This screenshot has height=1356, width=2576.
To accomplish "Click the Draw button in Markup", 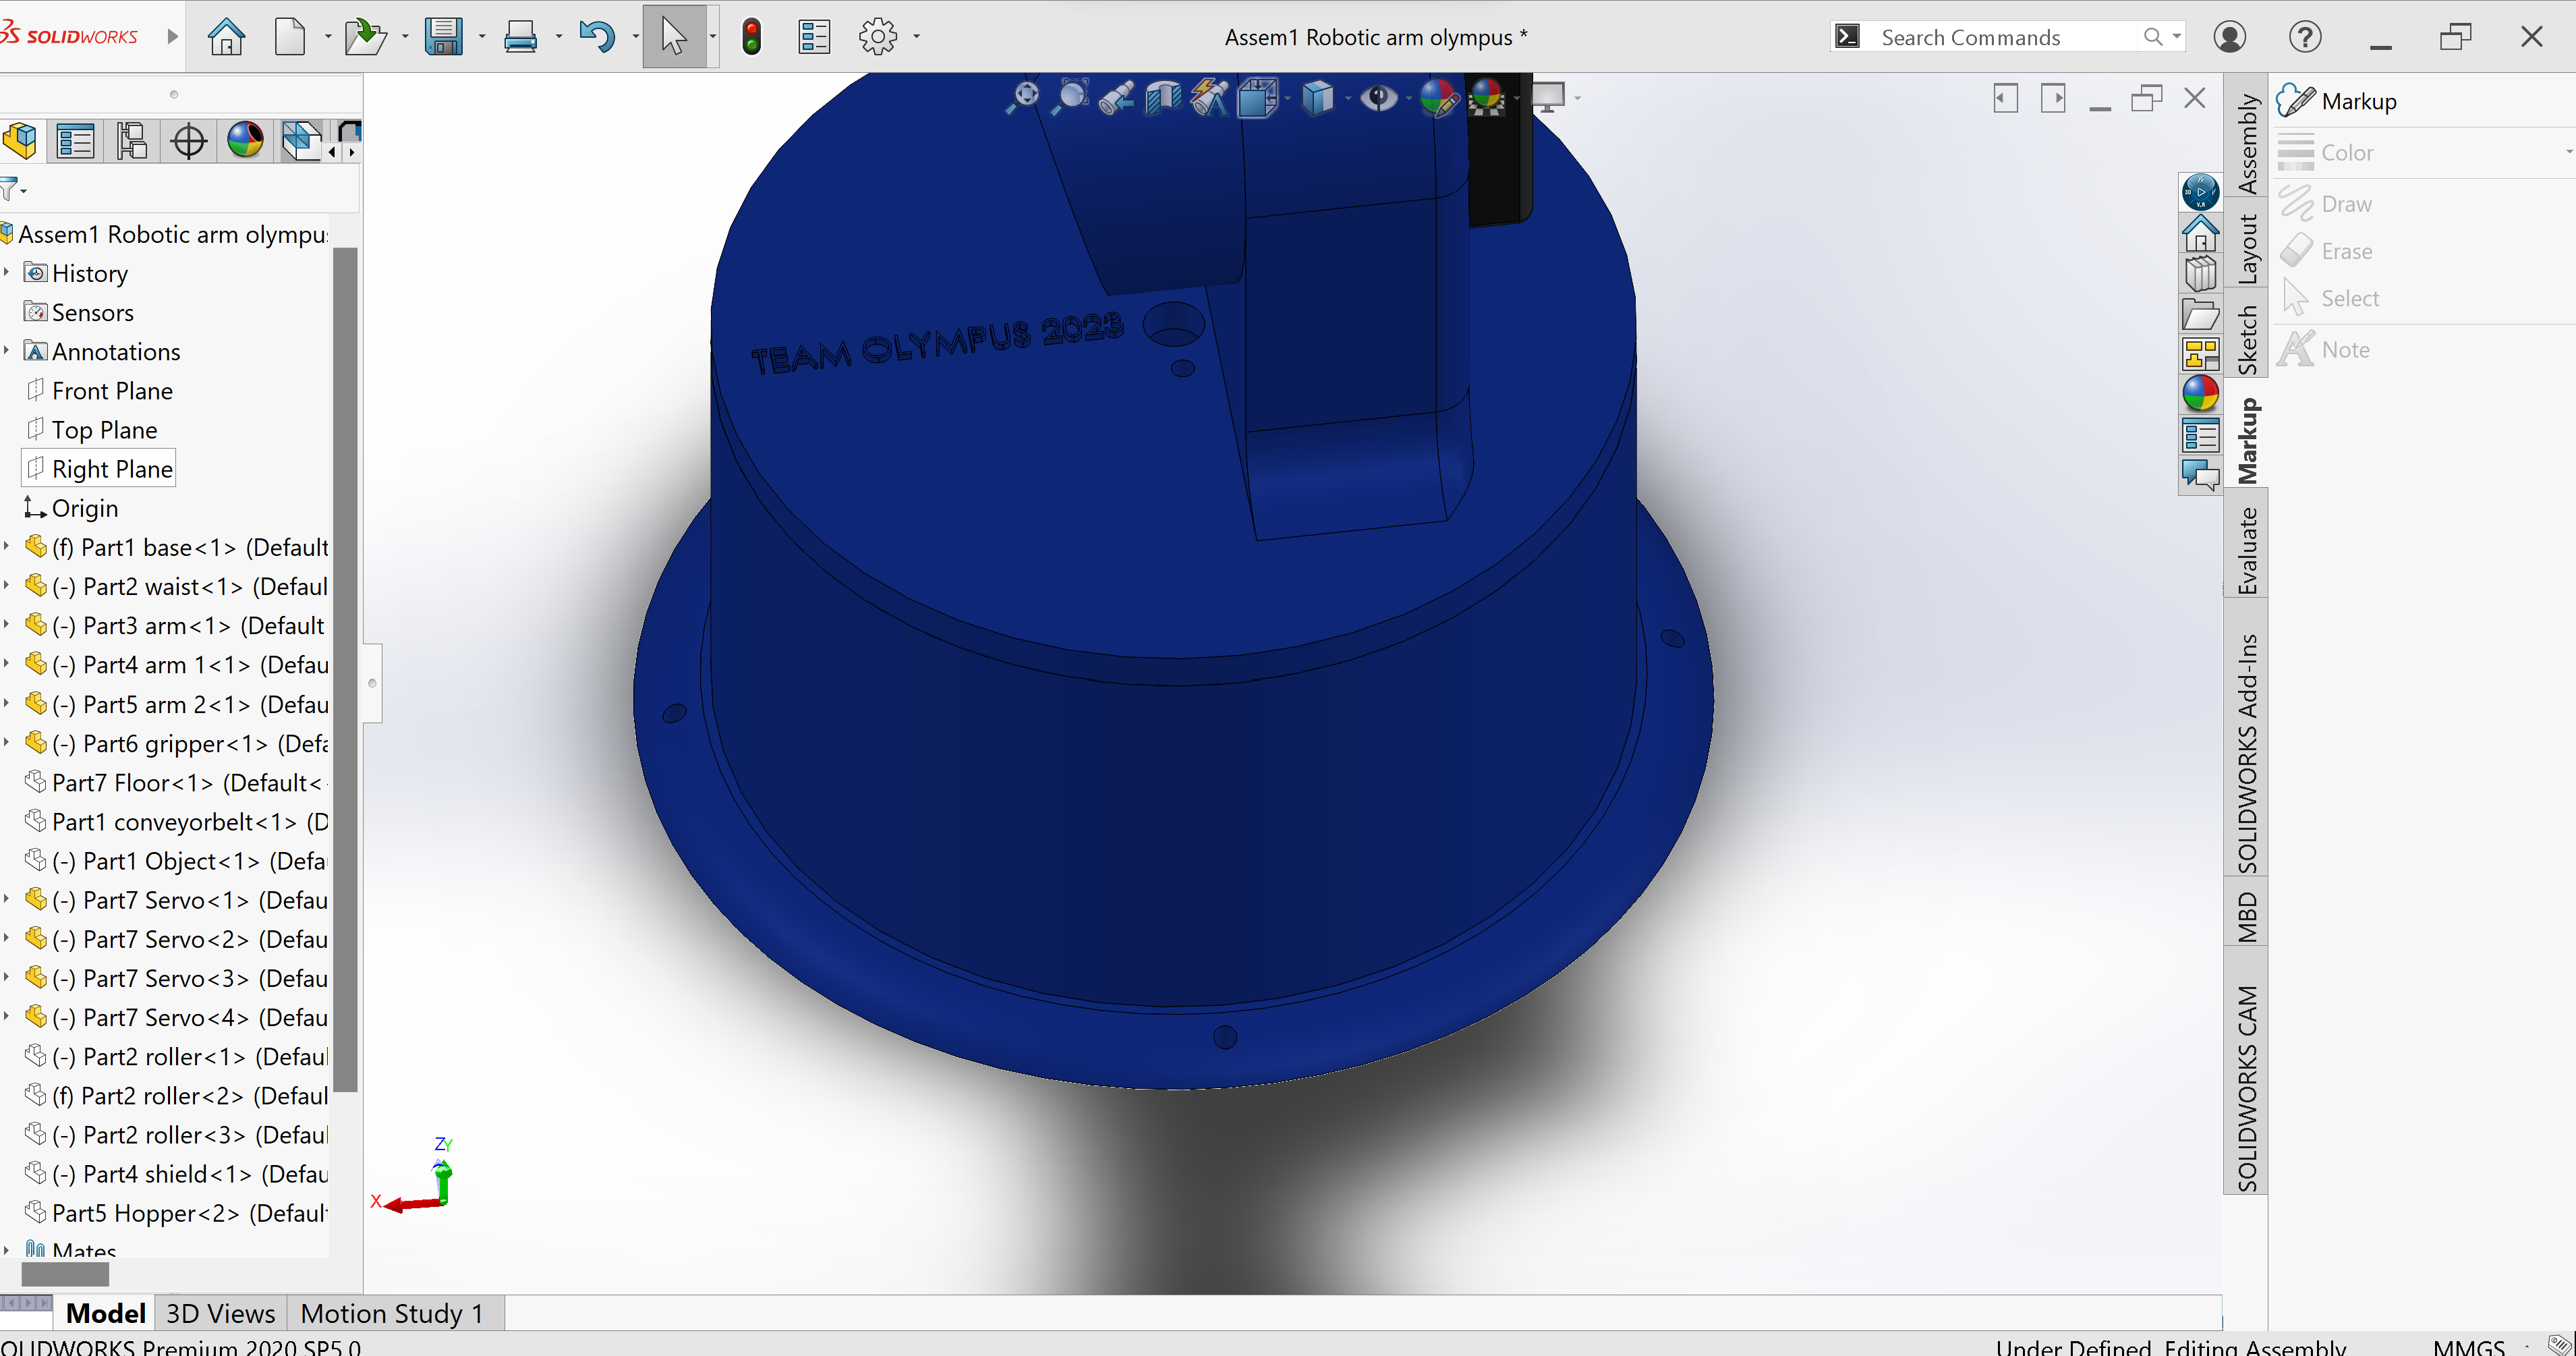I will pyautogui.click(x=2345, y=204).
